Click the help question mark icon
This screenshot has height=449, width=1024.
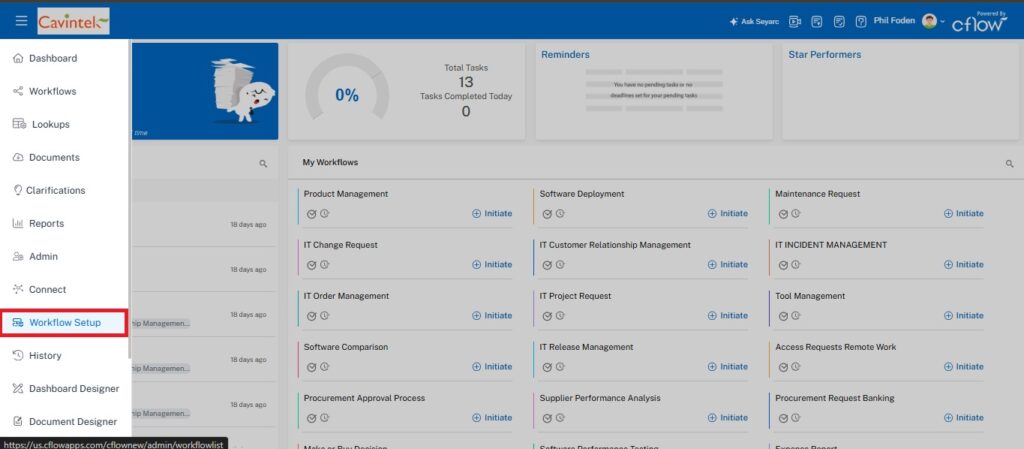861,21
